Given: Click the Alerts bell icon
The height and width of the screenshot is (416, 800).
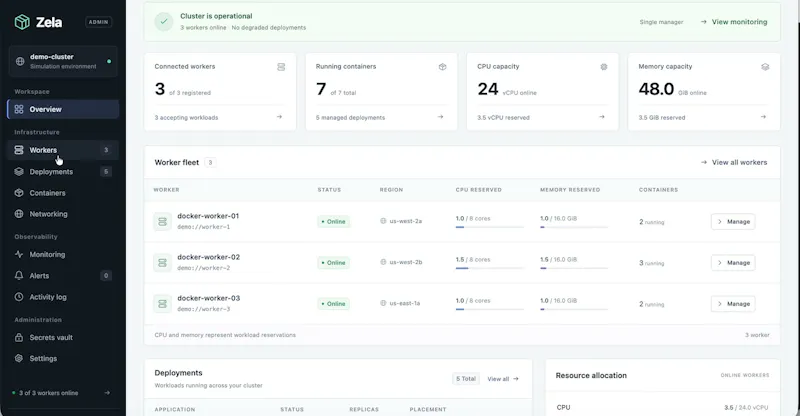Looking at the screenshot, I should click(x=19, y=276).
